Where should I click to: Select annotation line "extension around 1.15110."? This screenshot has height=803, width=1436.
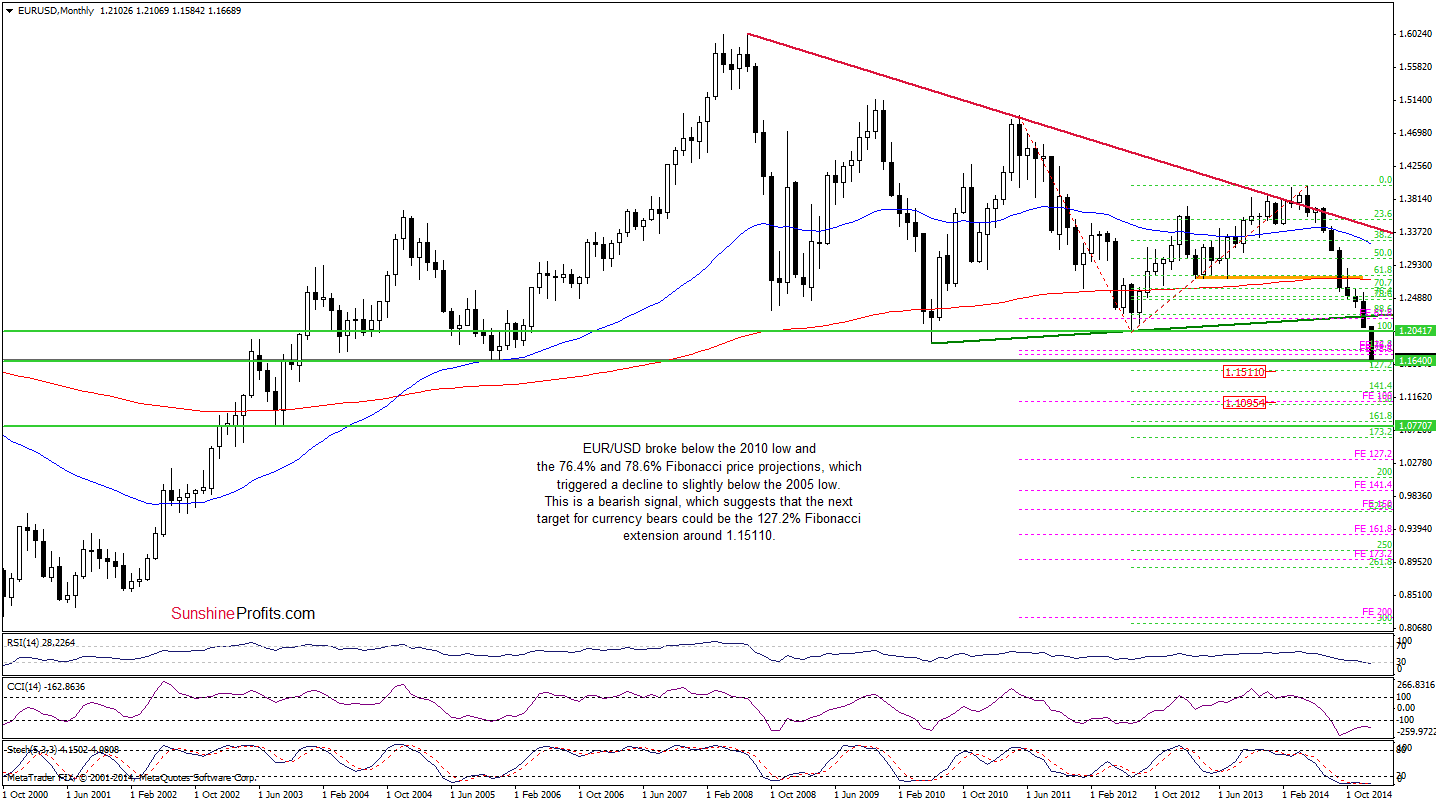coord(699,535)
